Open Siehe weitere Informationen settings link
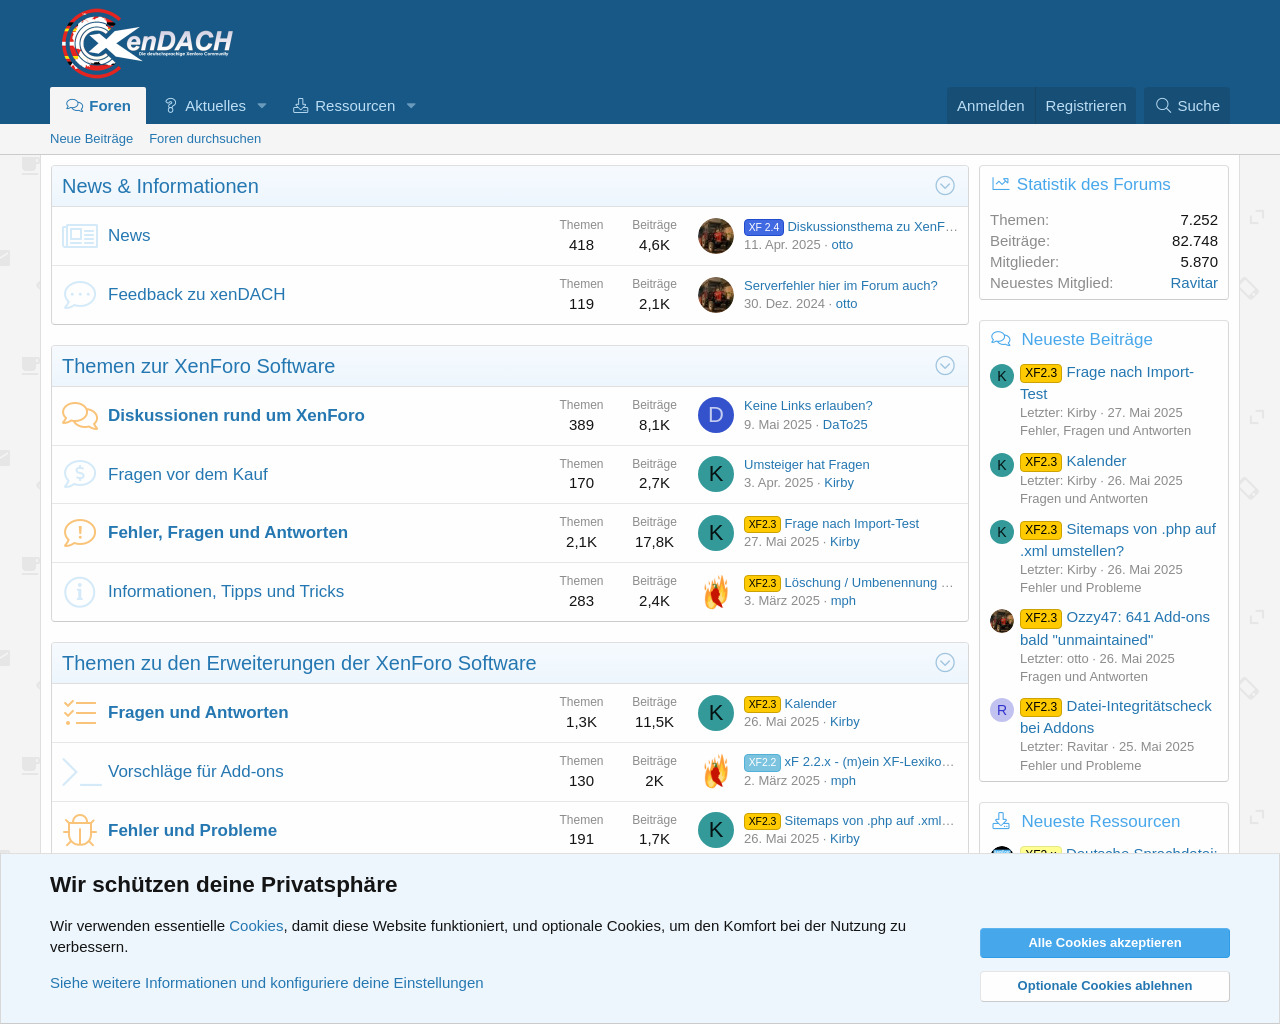The height and width of the screenshot is (1024, 1280). (x=267, y=983)
